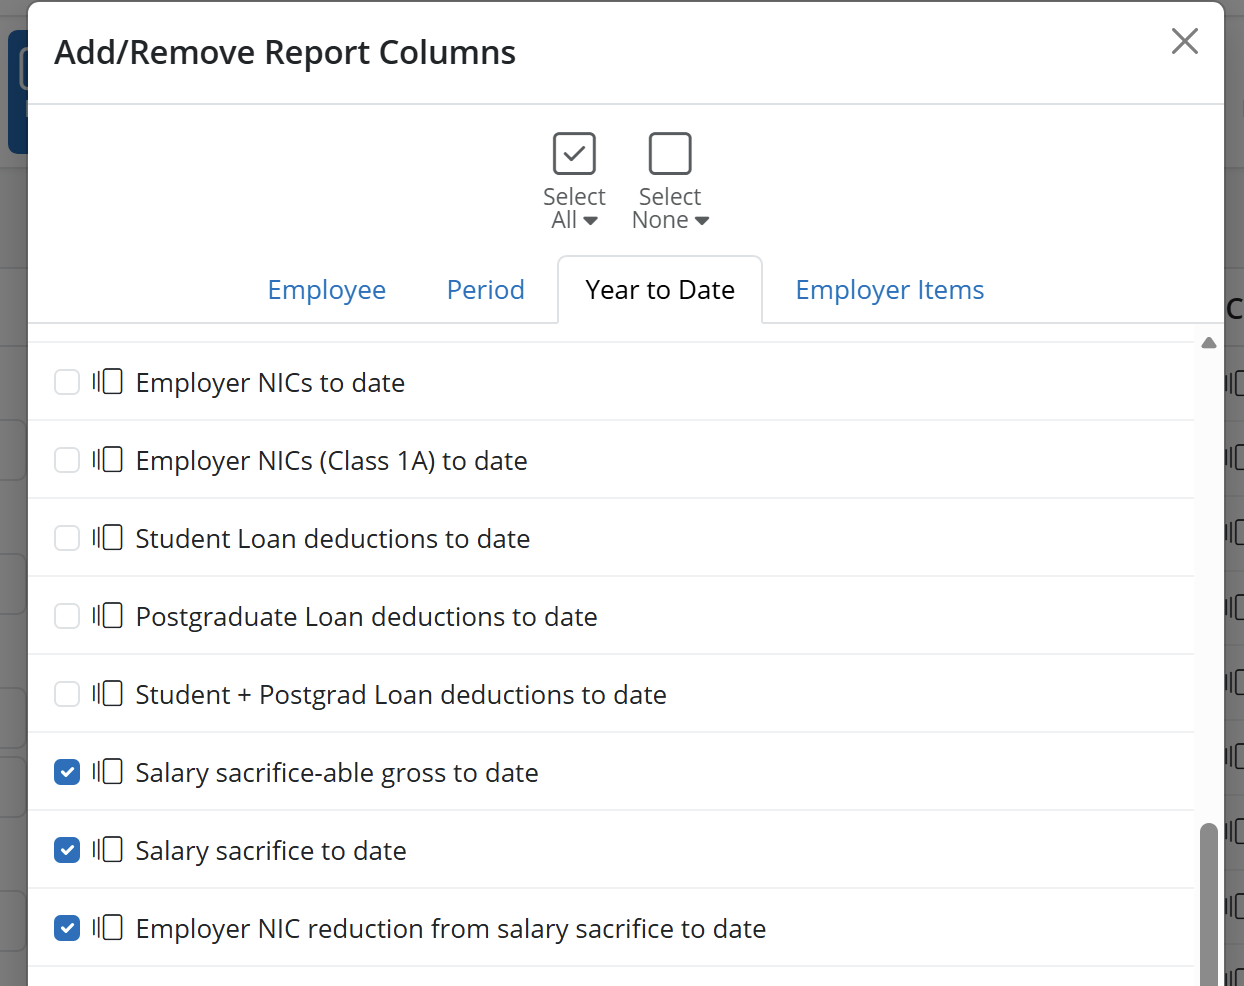Click 'Salary sacrifice to date' label
The image size is (1244, 986).
coord(271,851)
